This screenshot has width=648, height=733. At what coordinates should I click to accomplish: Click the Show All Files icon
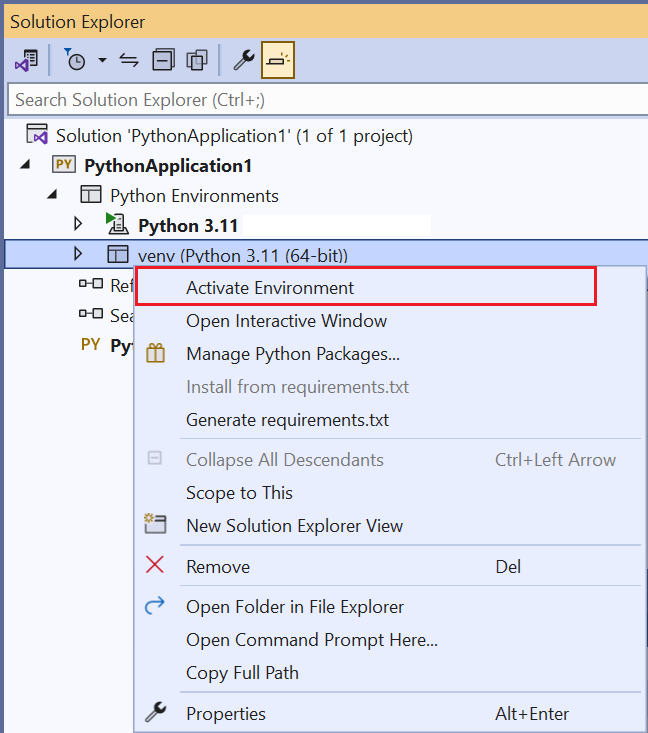[x=197, y=61]
